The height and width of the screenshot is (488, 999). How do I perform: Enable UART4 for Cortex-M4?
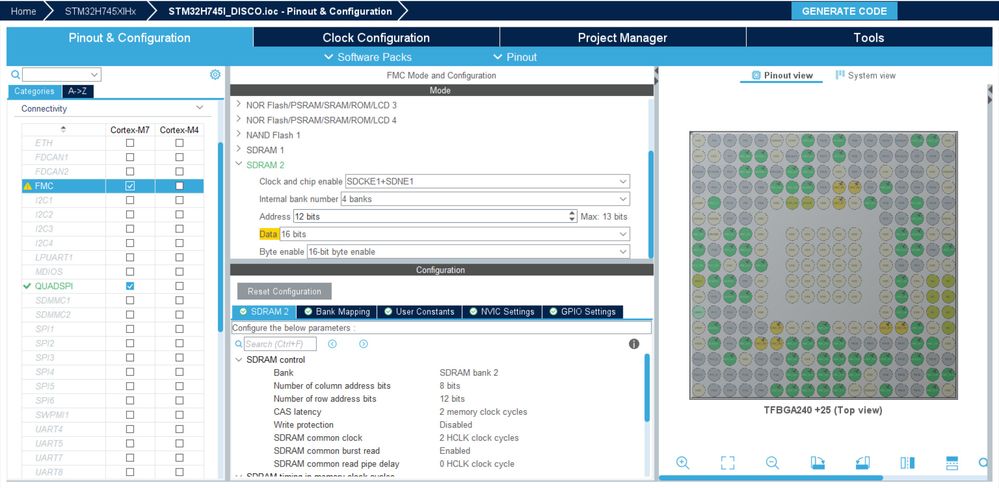pos(180,429)
